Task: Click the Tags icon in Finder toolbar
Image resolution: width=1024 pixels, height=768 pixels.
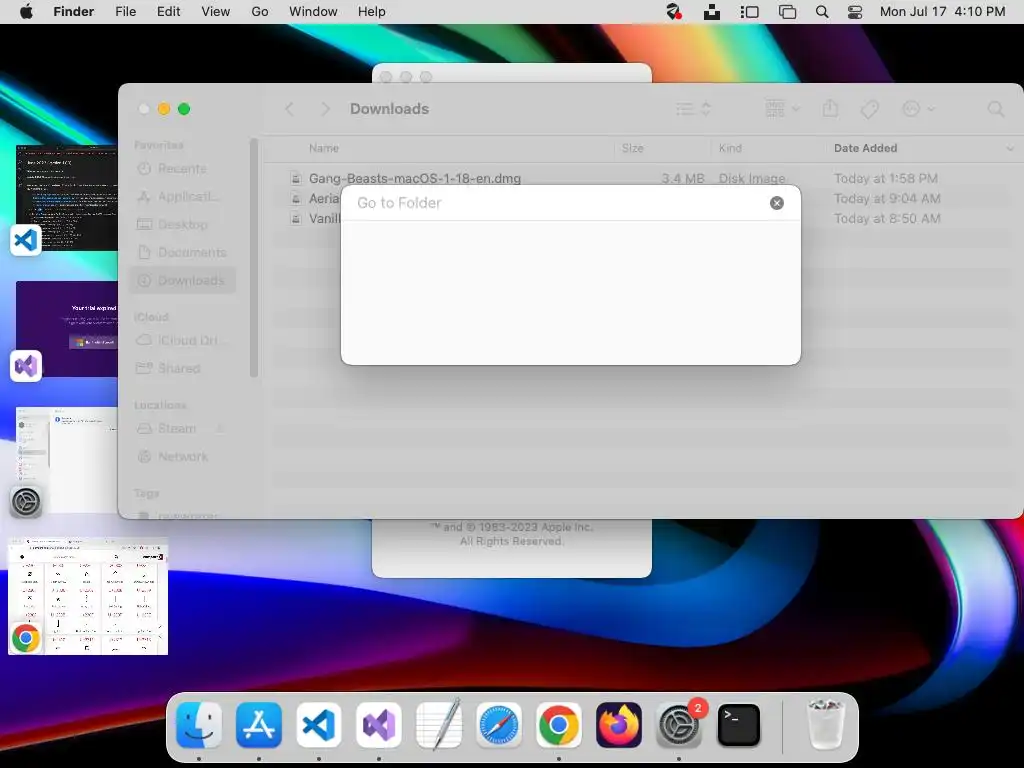Action: (x=869, y=109)
